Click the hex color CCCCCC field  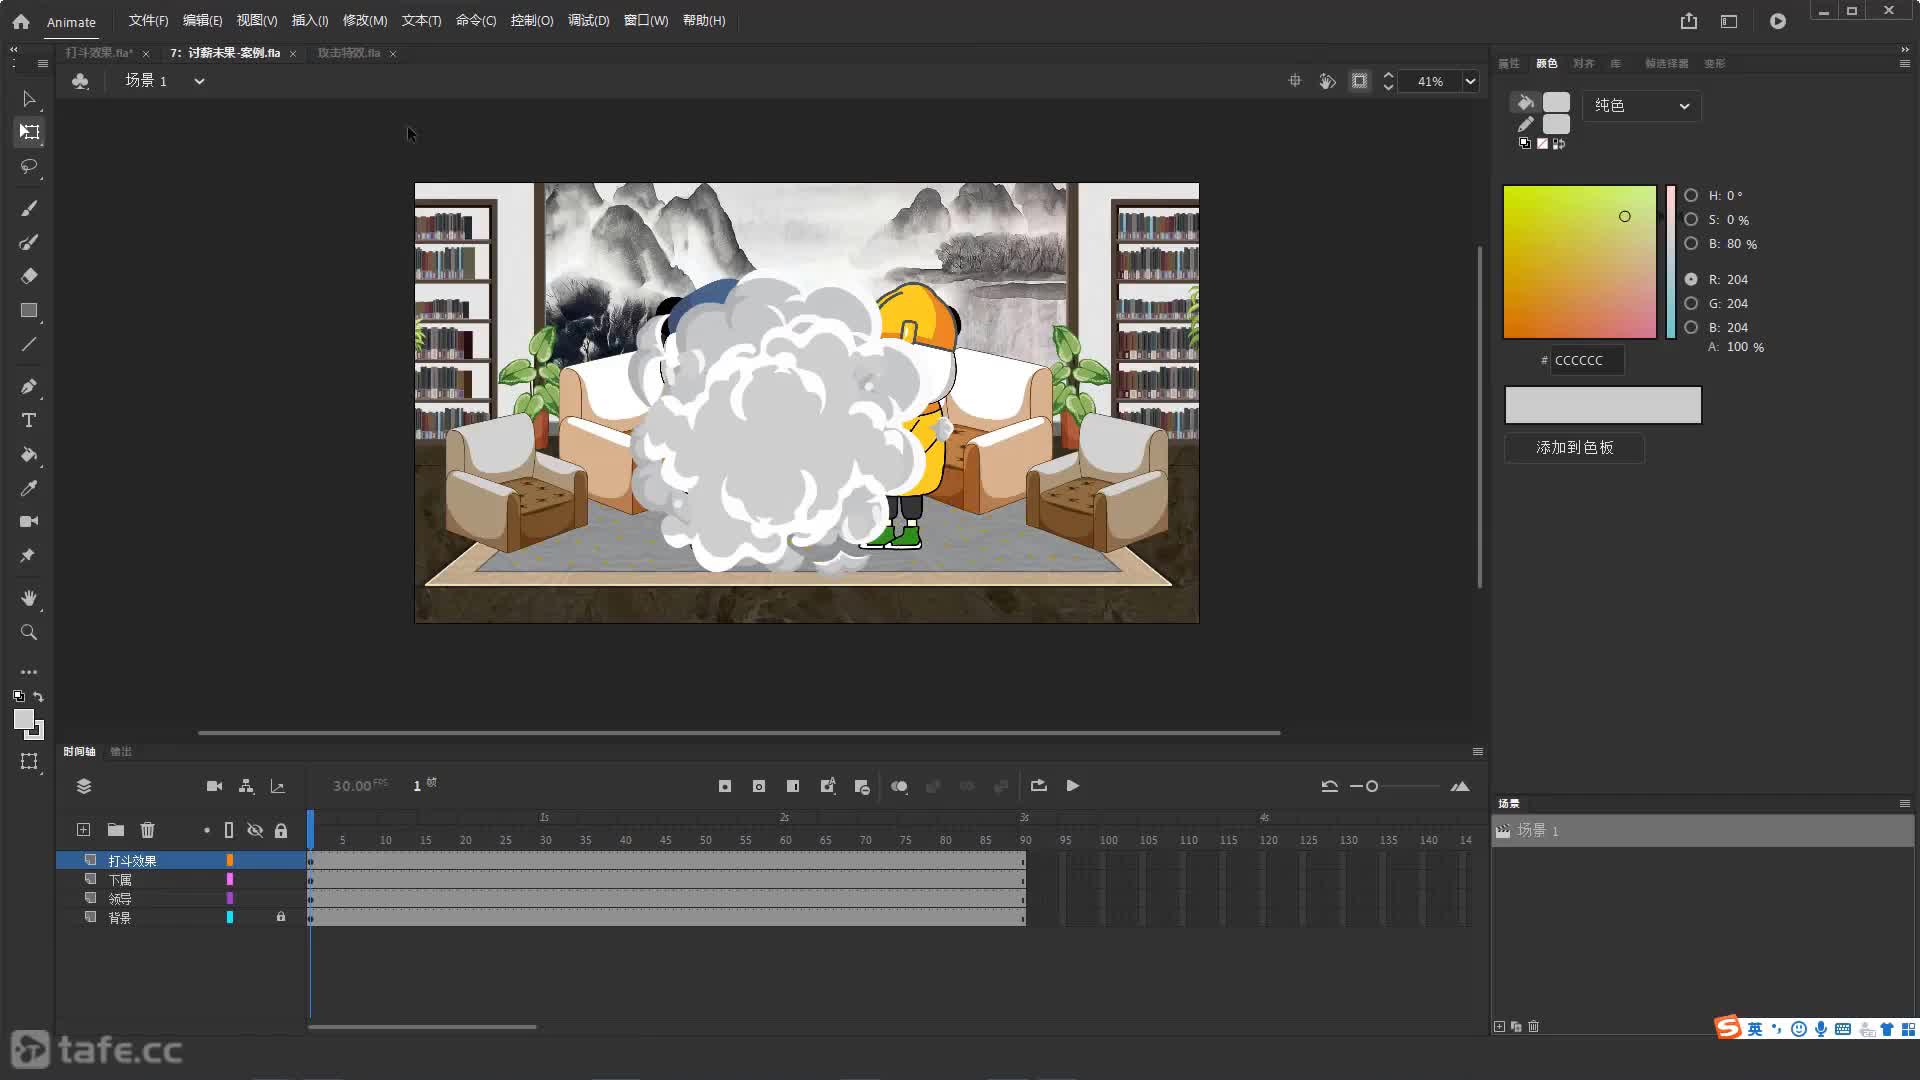point(1587,361)
